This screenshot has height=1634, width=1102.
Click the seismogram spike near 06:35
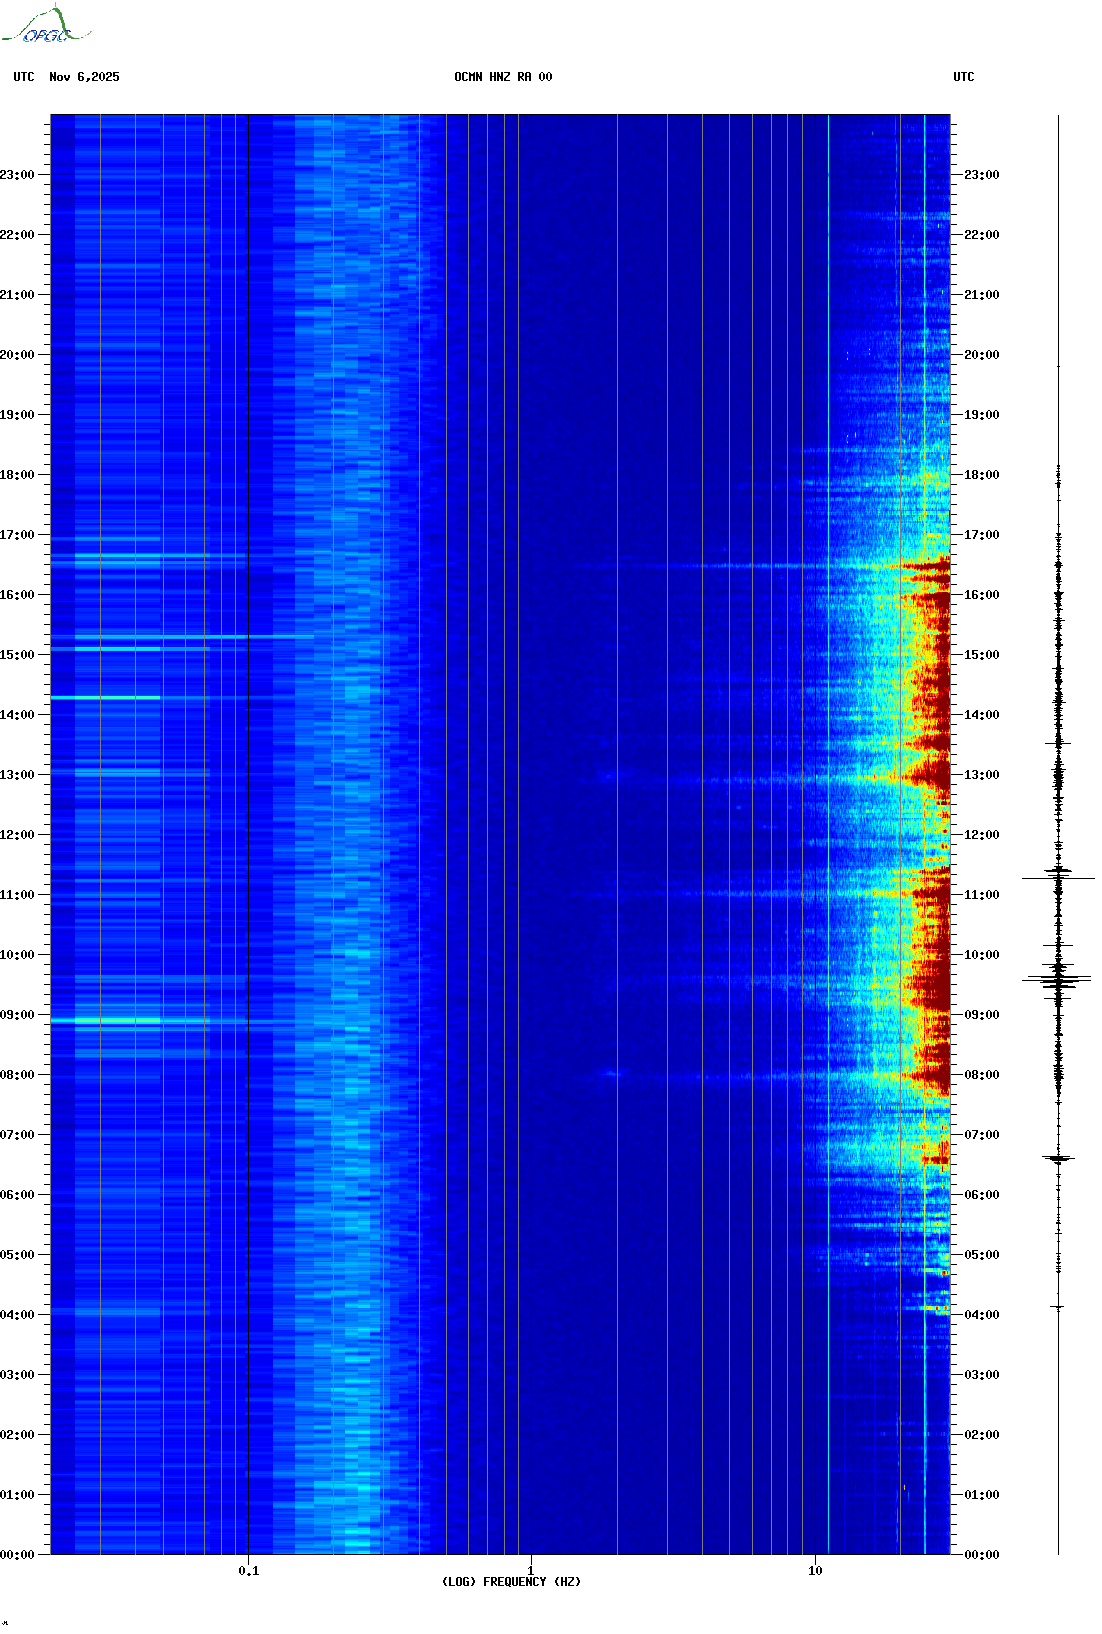coord(1058,1158)
